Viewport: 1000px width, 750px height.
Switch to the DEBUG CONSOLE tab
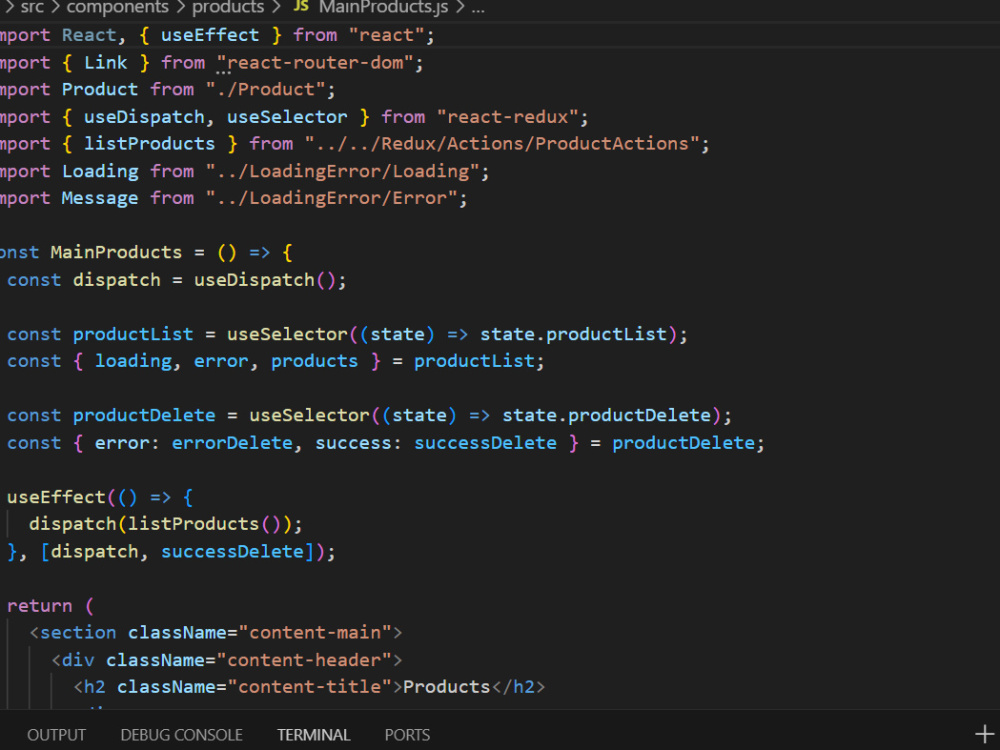181,735
